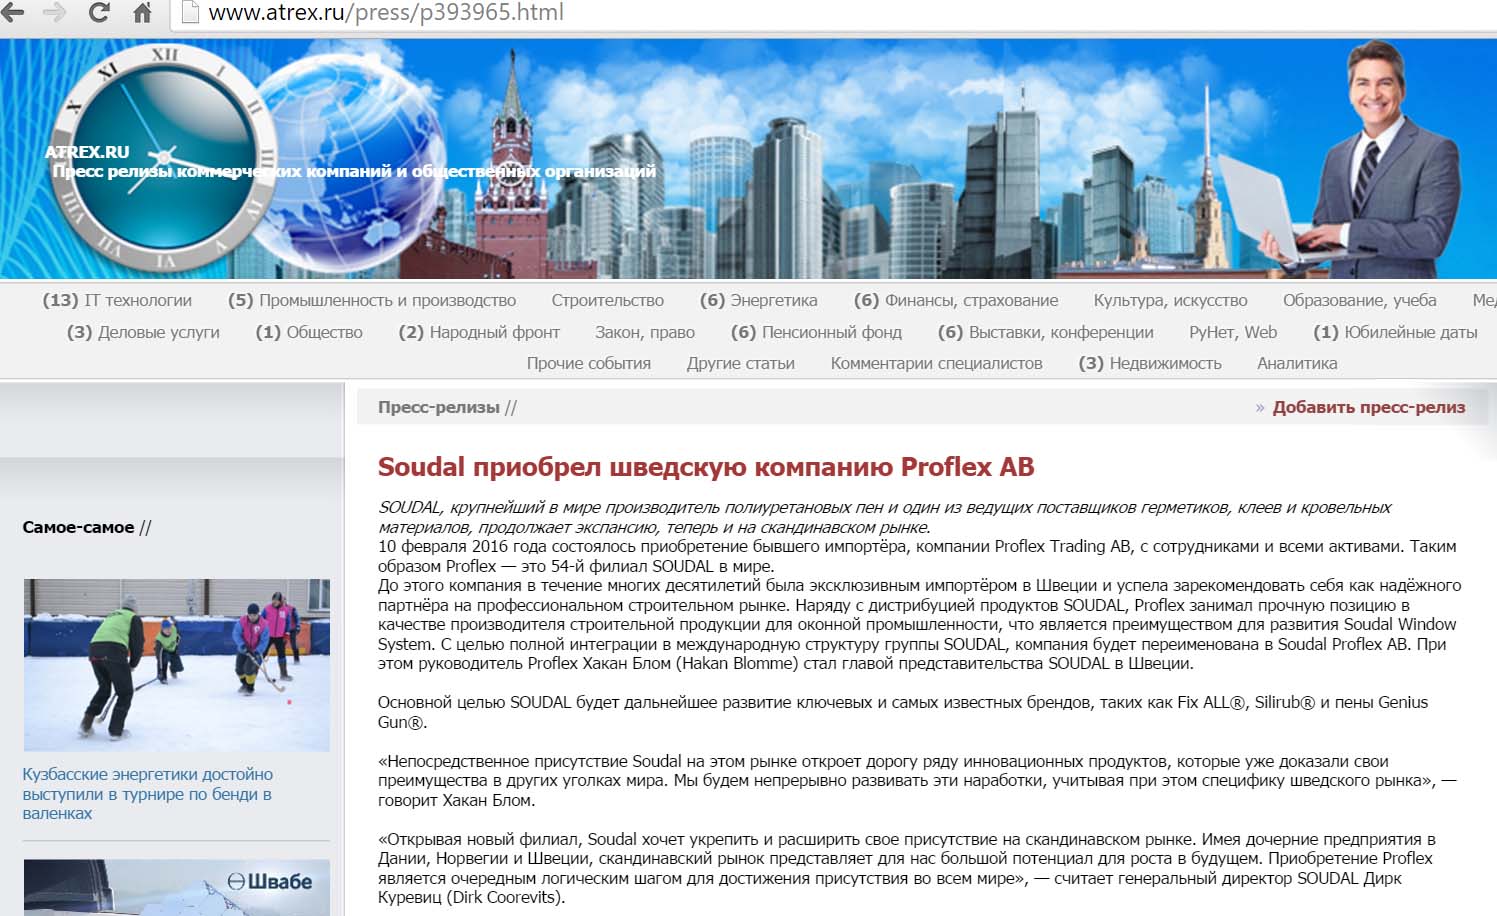Open Комментарии специалистов category
The image size is (1497, 916).
click(x=937, y=363)
